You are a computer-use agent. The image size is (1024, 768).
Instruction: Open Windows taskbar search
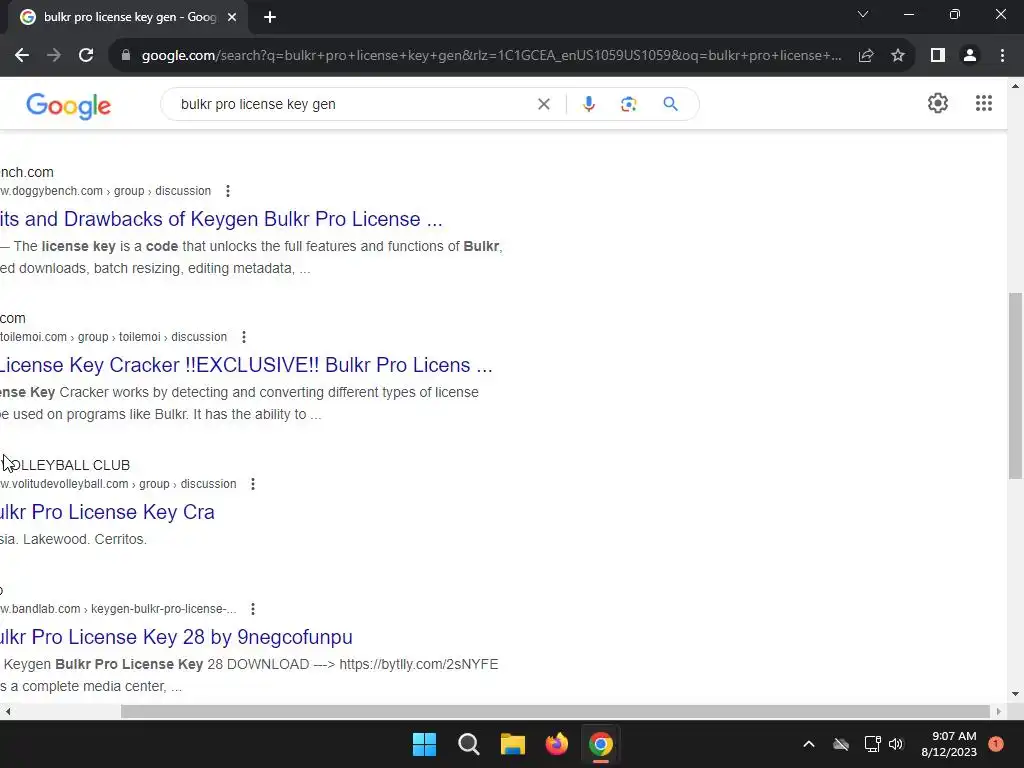point(468,744)
